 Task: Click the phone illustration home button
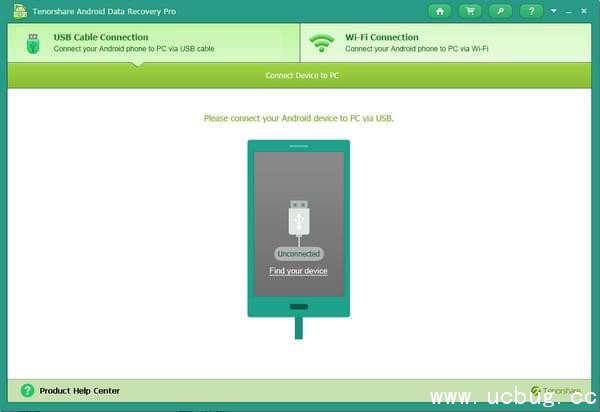(298, 306)
